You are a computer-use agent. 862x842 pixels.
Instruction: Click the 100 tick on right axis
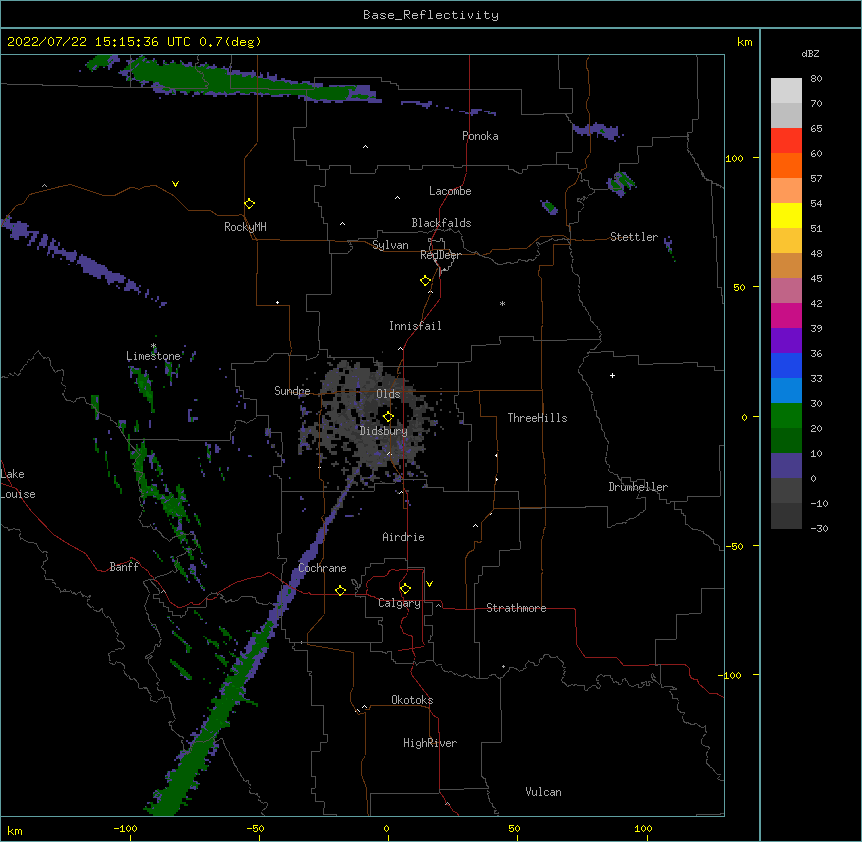coord(734,159)
